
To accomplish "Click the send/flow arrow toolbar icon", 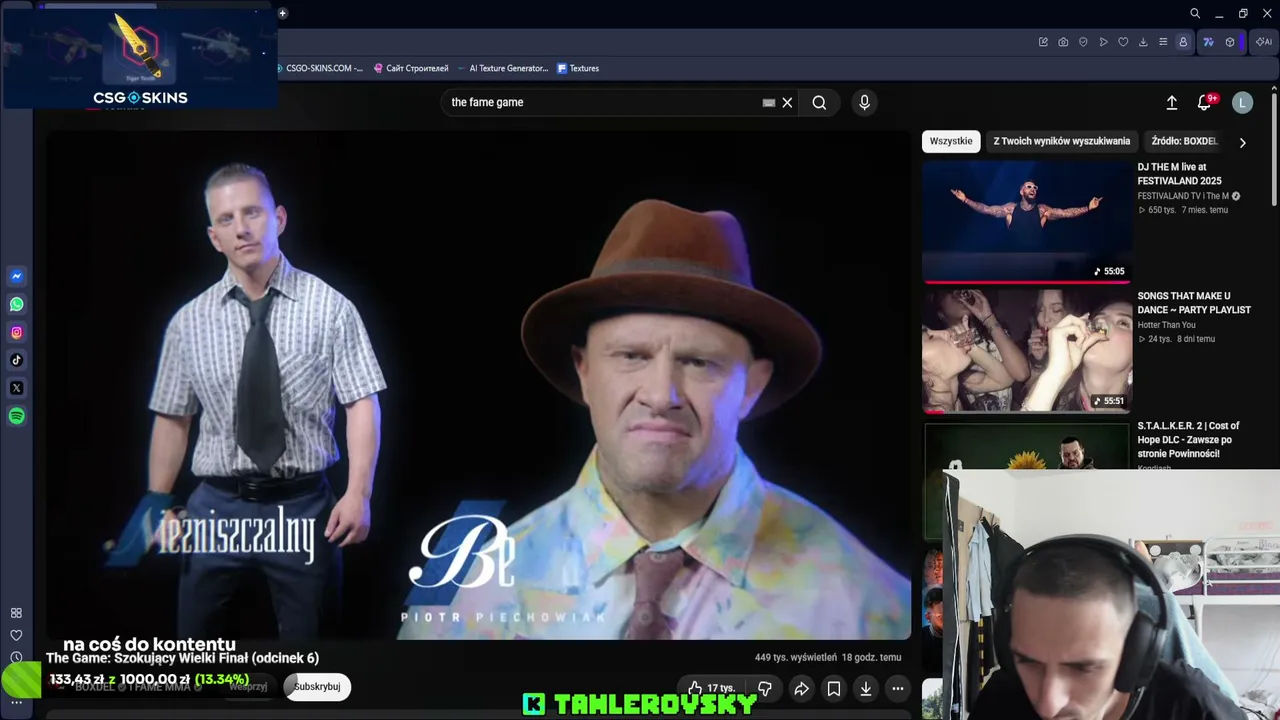I will (x=1103, y=42).
